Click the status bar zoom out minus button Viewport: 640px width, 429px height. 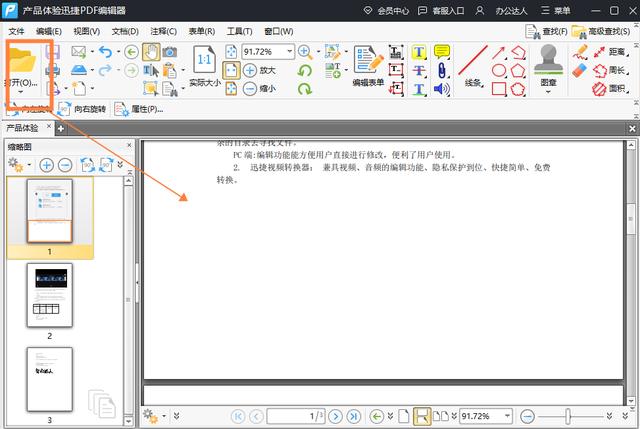click(x=527, y=416)
